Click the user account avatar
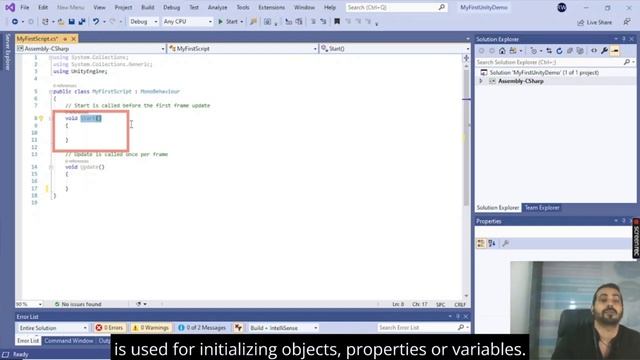 pos(562,7)
